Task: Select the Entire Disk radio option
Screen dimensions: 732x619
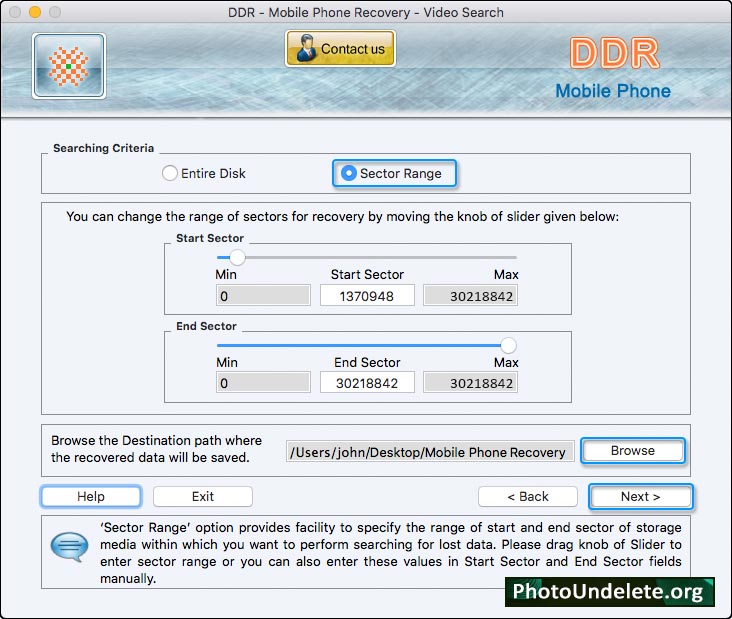Action: 204,173
